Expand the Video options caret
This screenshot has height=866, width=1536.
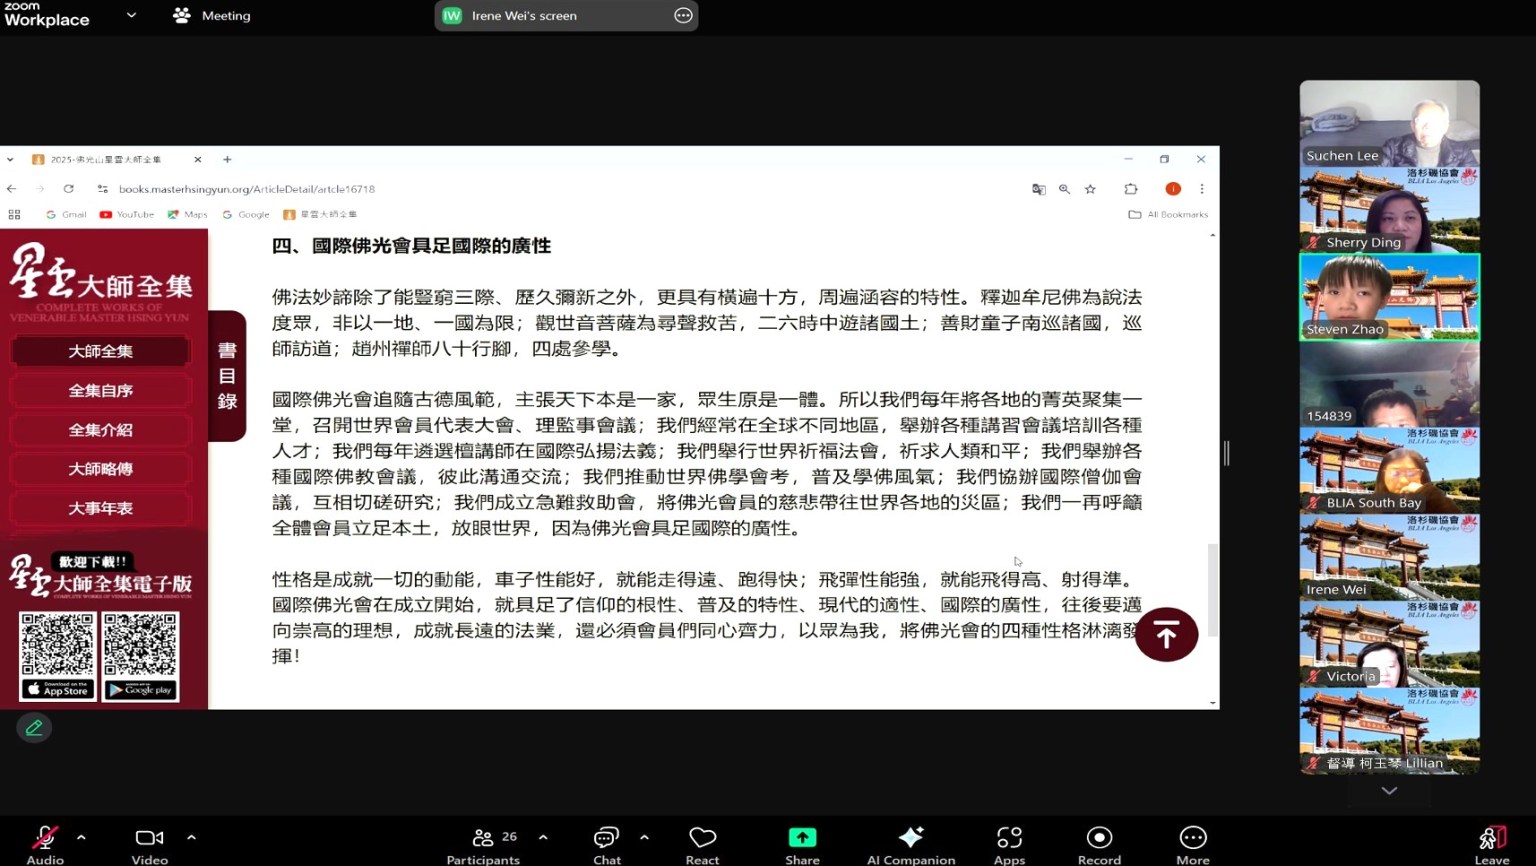point(191,837)
